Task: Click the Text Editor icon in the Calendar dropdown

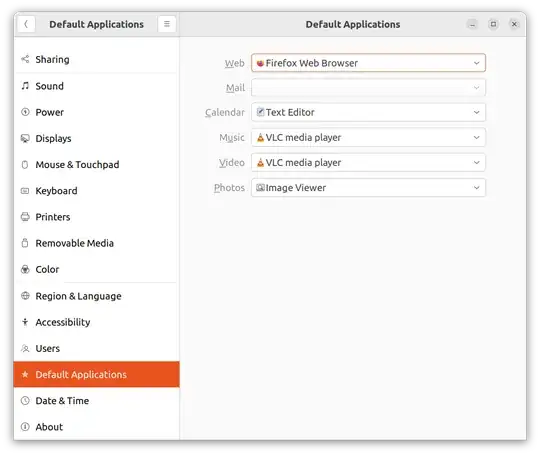Action: click(x=260, y=112)
